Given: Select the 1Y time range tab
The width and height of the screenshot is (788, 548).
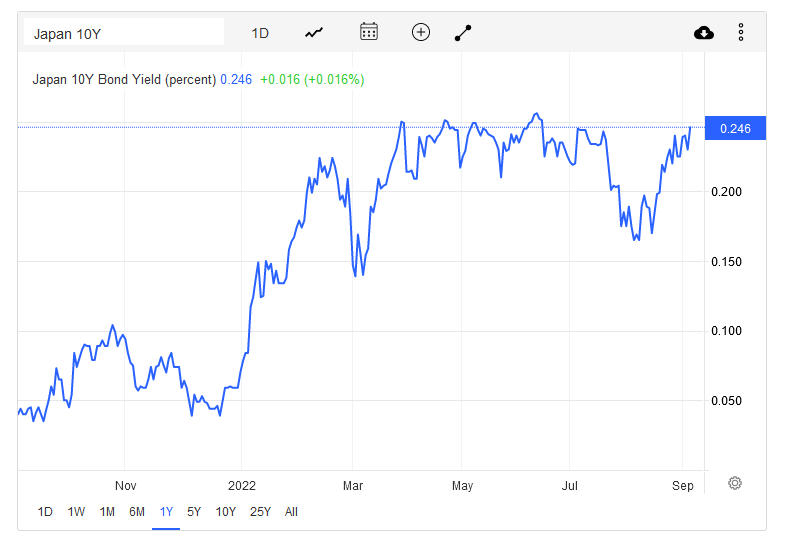Looking at the screenshot, I should point(166,512).
